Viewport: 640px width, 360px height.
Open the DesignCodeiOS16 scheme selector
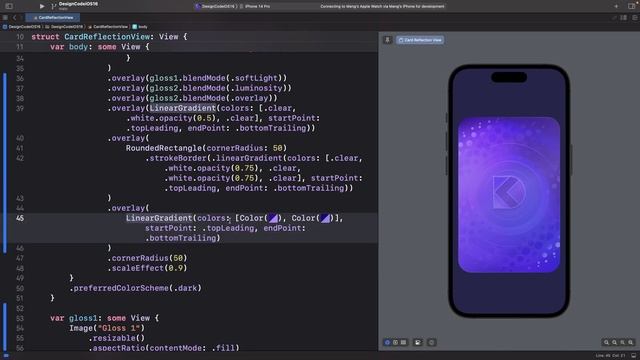pos(215,6)
